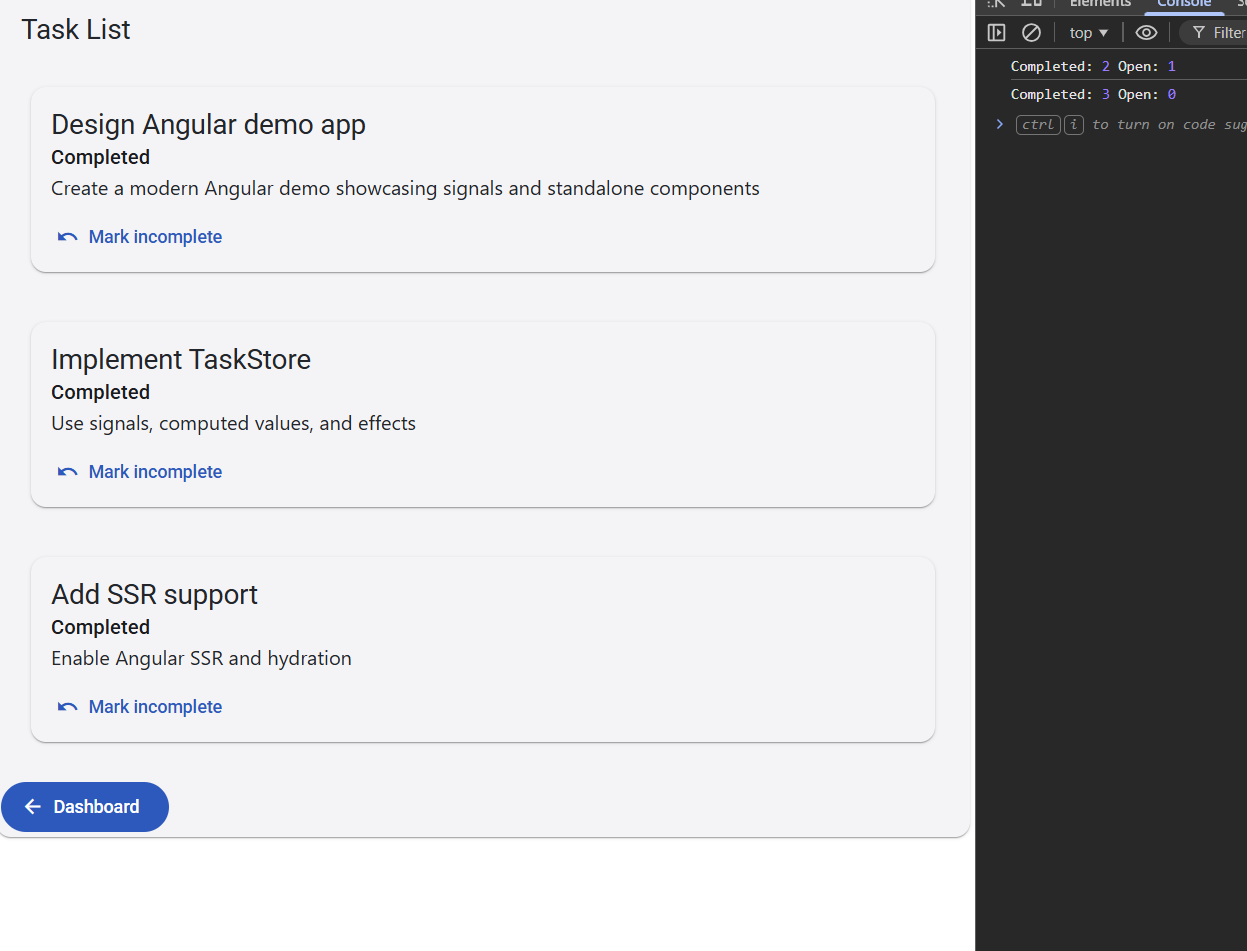Click the console prompt to type

coord(1100,124)
